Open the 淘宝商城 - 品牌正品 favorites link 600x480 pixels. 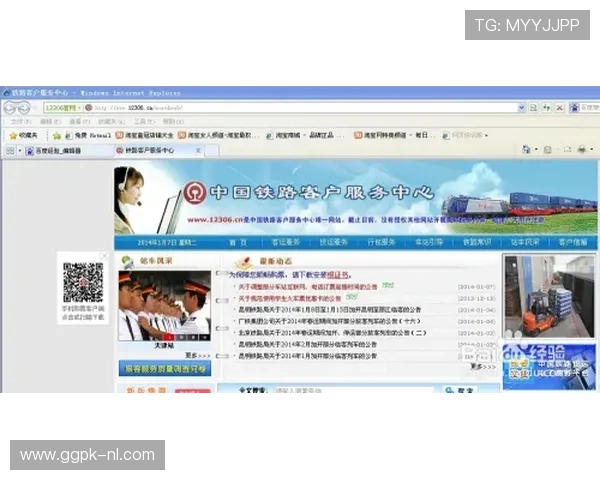[305, 136]
